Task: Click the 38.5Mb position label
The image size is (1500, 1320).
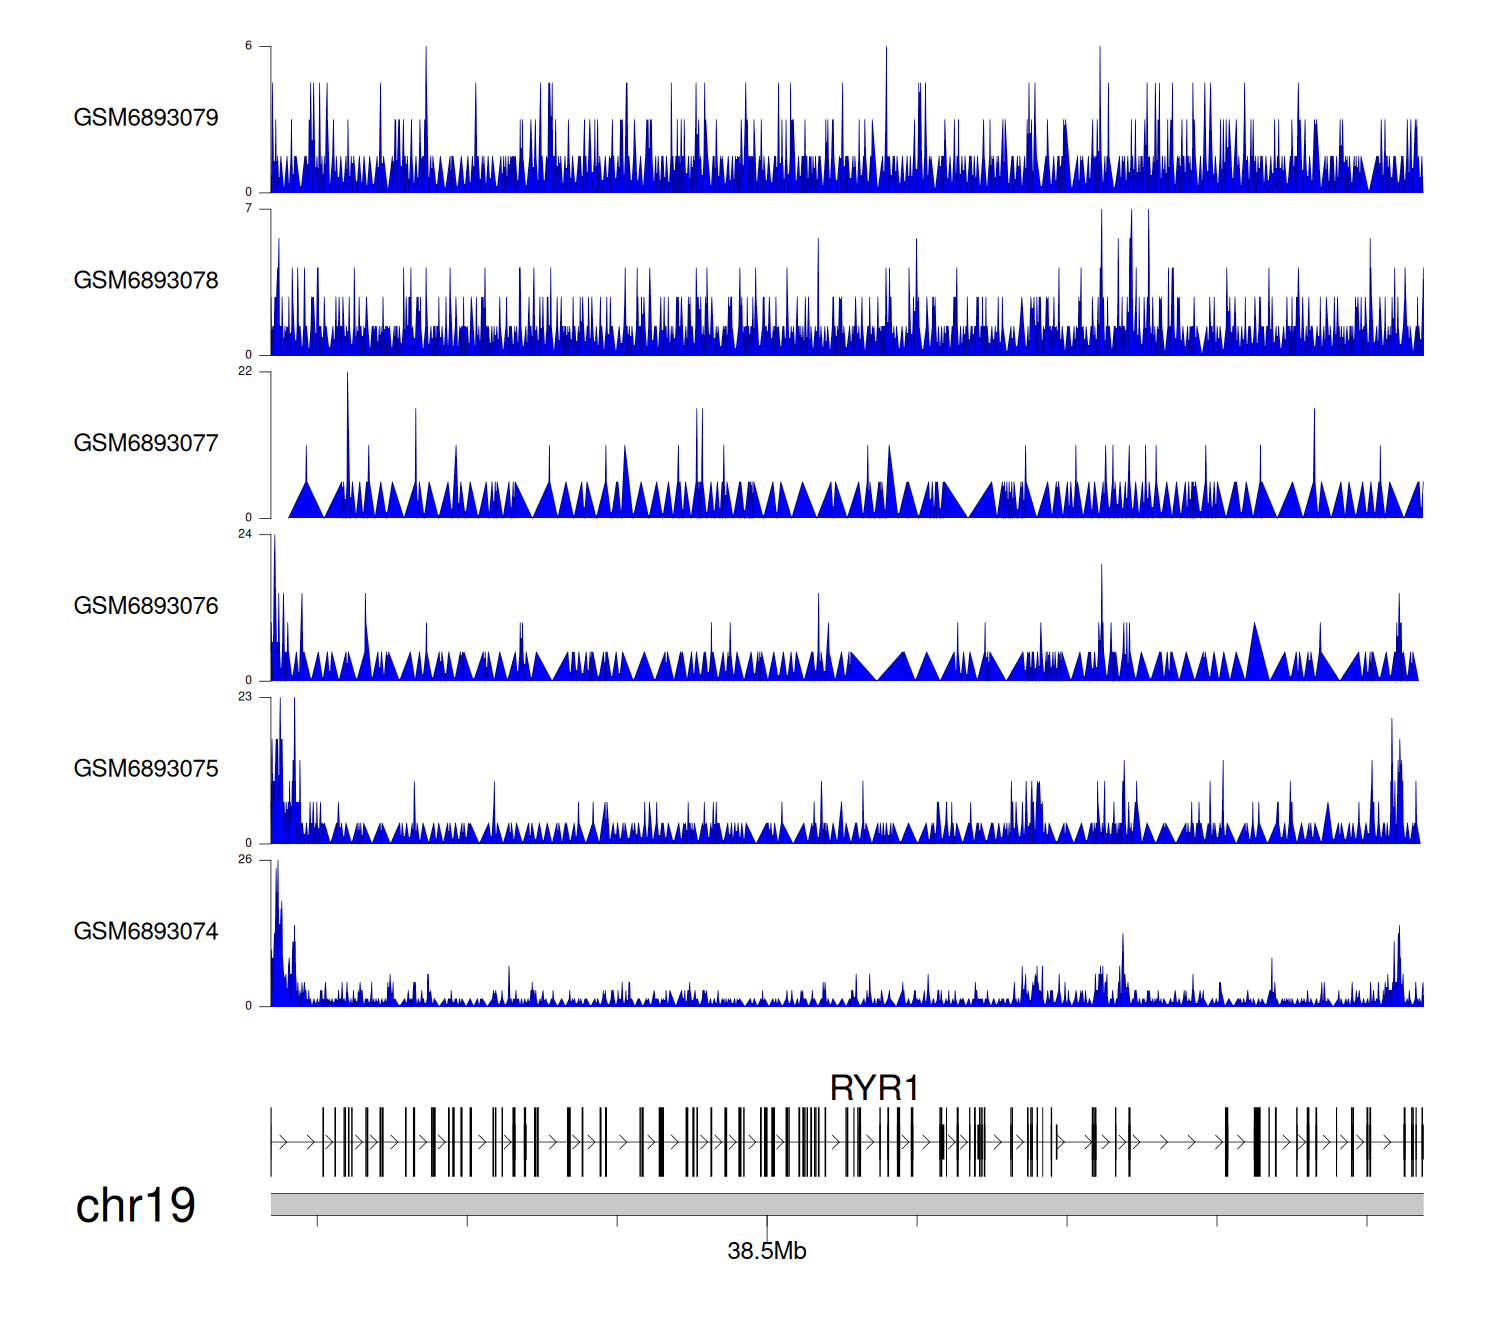Action: tap(767, 1251)
